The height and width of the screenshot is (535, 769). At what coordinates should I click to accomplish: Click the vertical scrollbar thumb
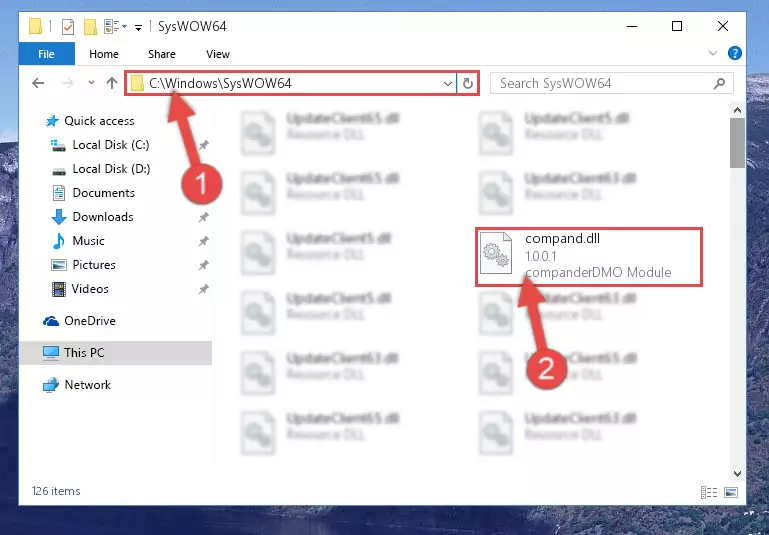737,143
